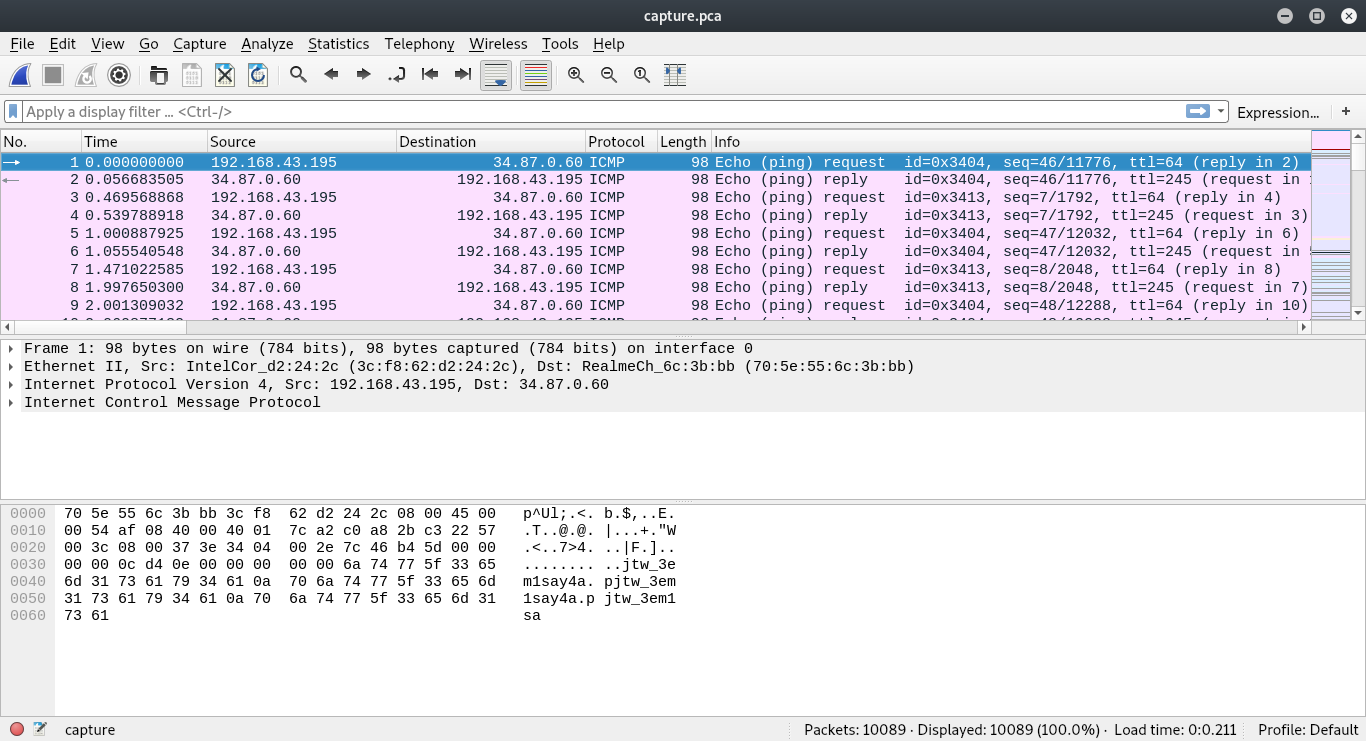Click packet list vertical scrollbar down arrow
Screen dimensions: 1366x741
point(1358,313)
